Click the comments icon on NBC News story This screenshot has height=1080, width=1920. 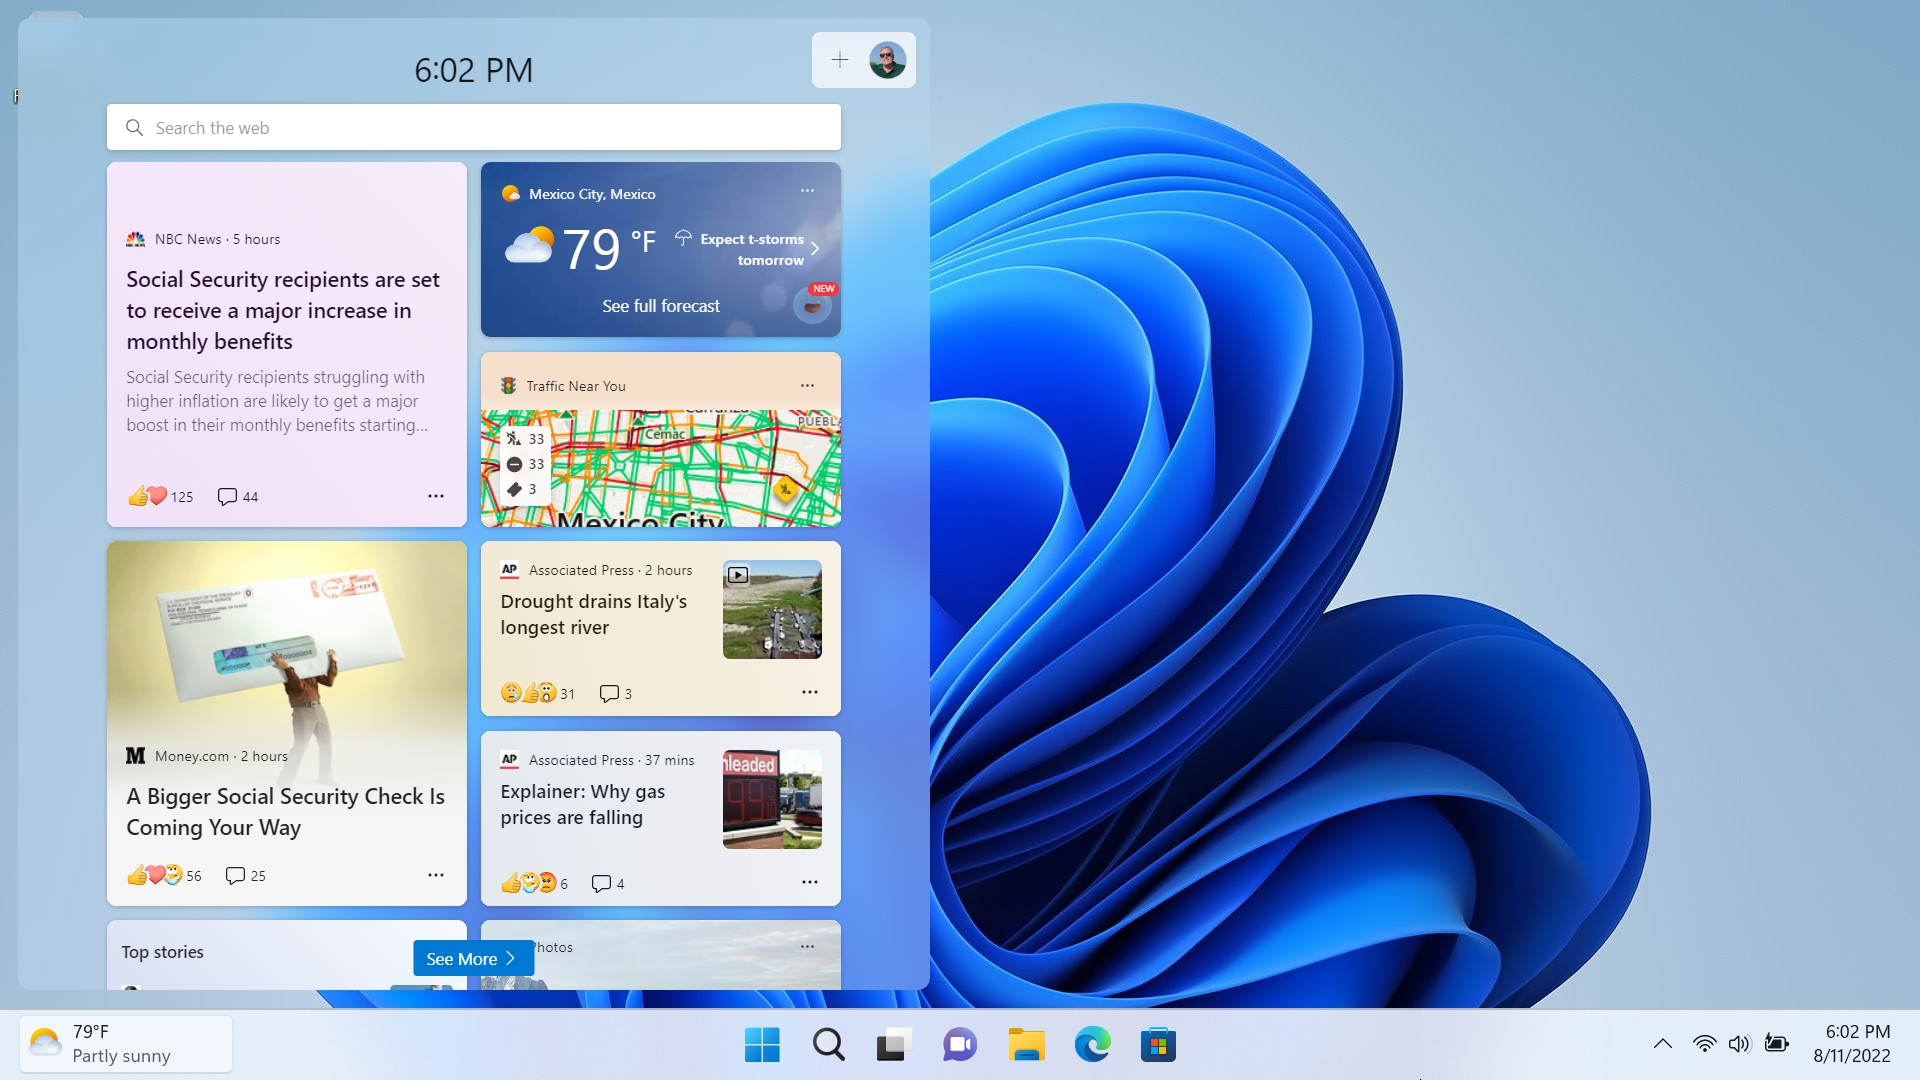pyautogui.click(x=228, y=497)
